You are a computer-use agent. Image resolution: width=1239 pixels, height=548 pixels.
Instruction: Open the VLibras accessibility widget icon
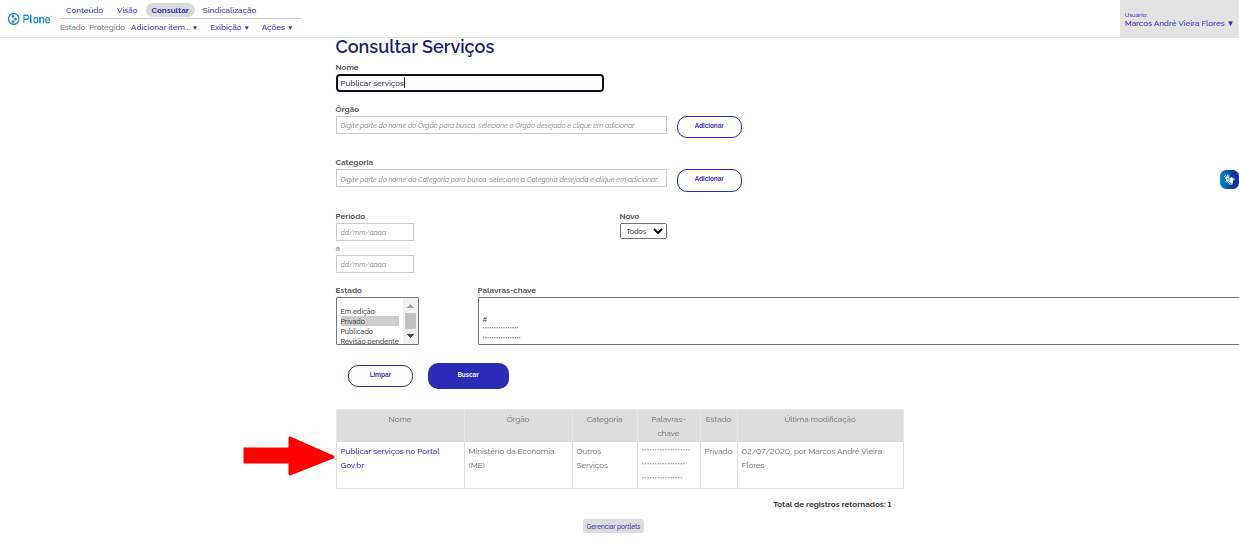tap(1228, 180)
